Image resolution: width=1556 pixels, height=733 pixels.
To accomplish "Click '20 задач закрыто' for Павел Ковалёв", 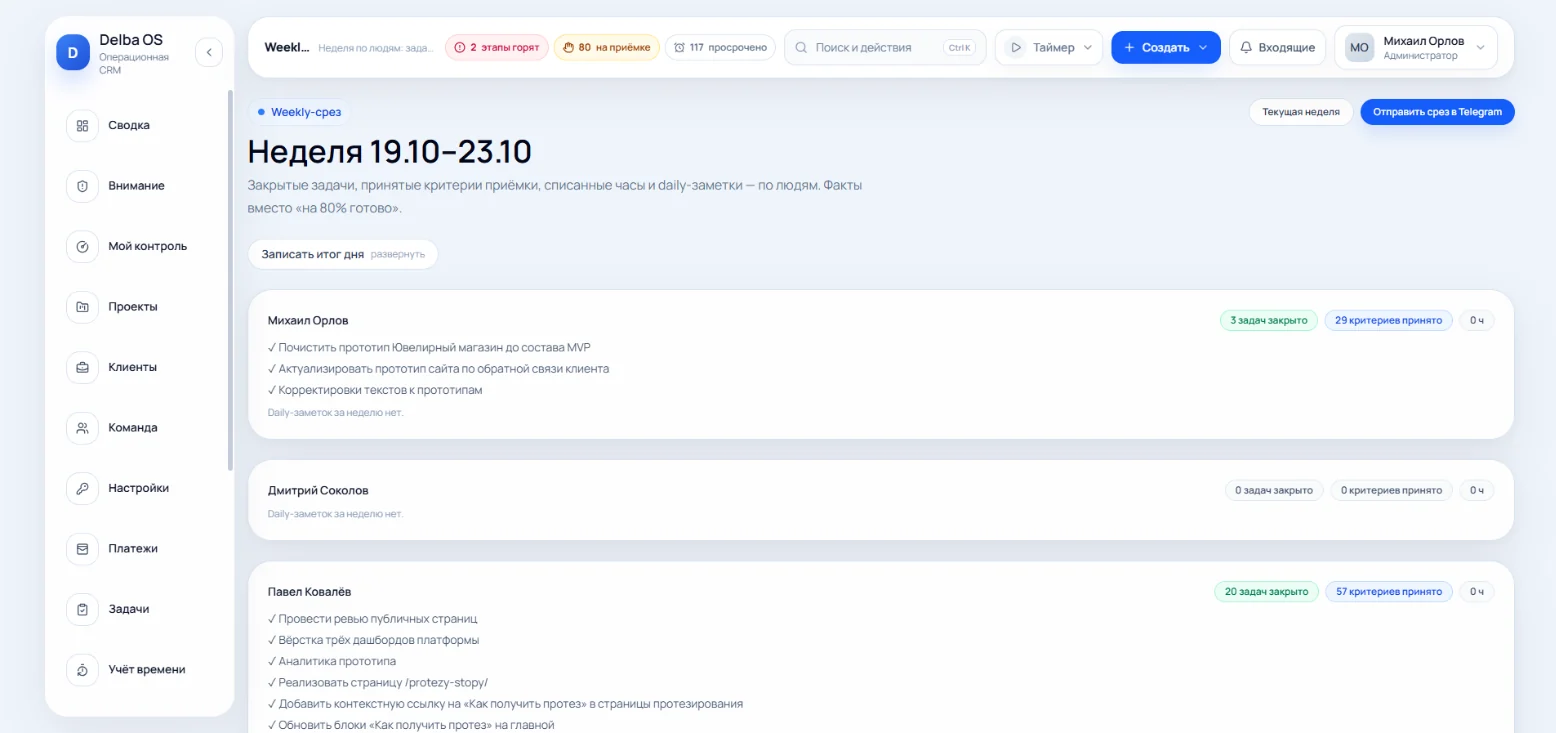I will point(1266,591).
